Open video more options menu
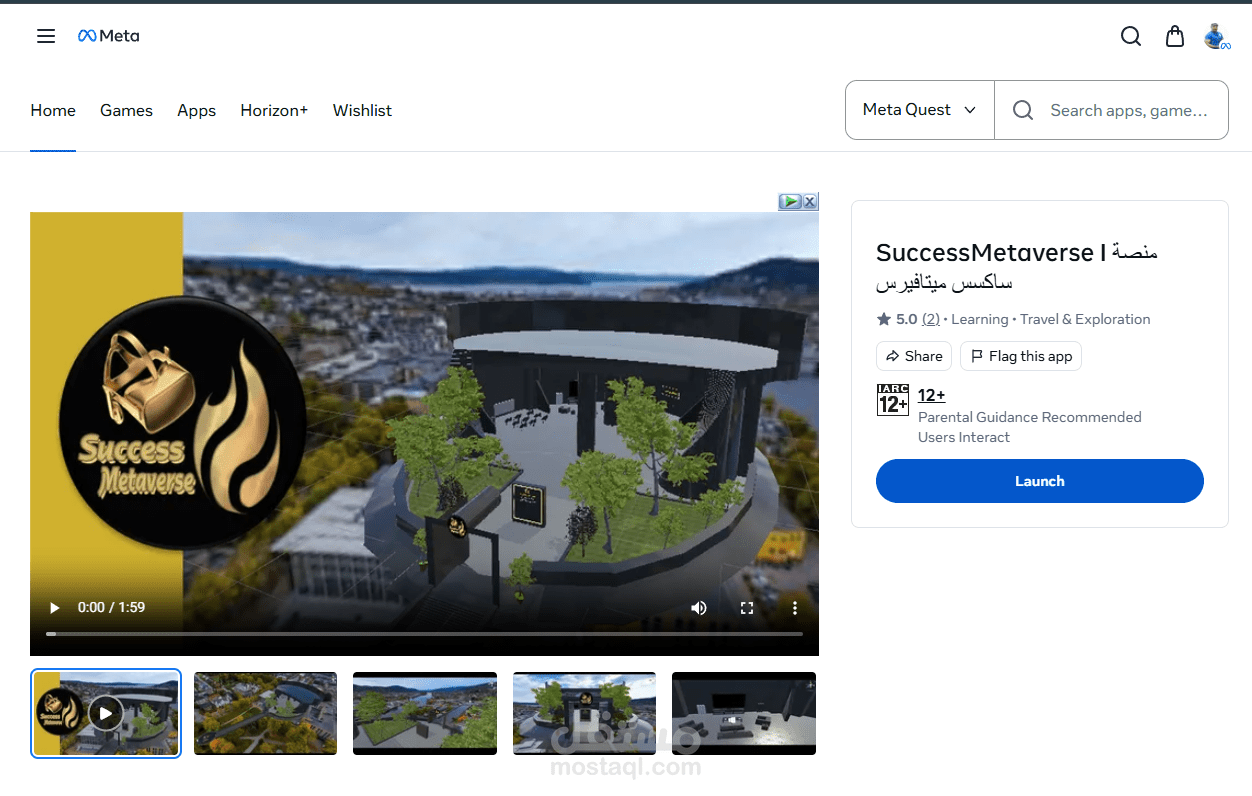The height and width of the screenshot is (796, 1252). point(795,607)
